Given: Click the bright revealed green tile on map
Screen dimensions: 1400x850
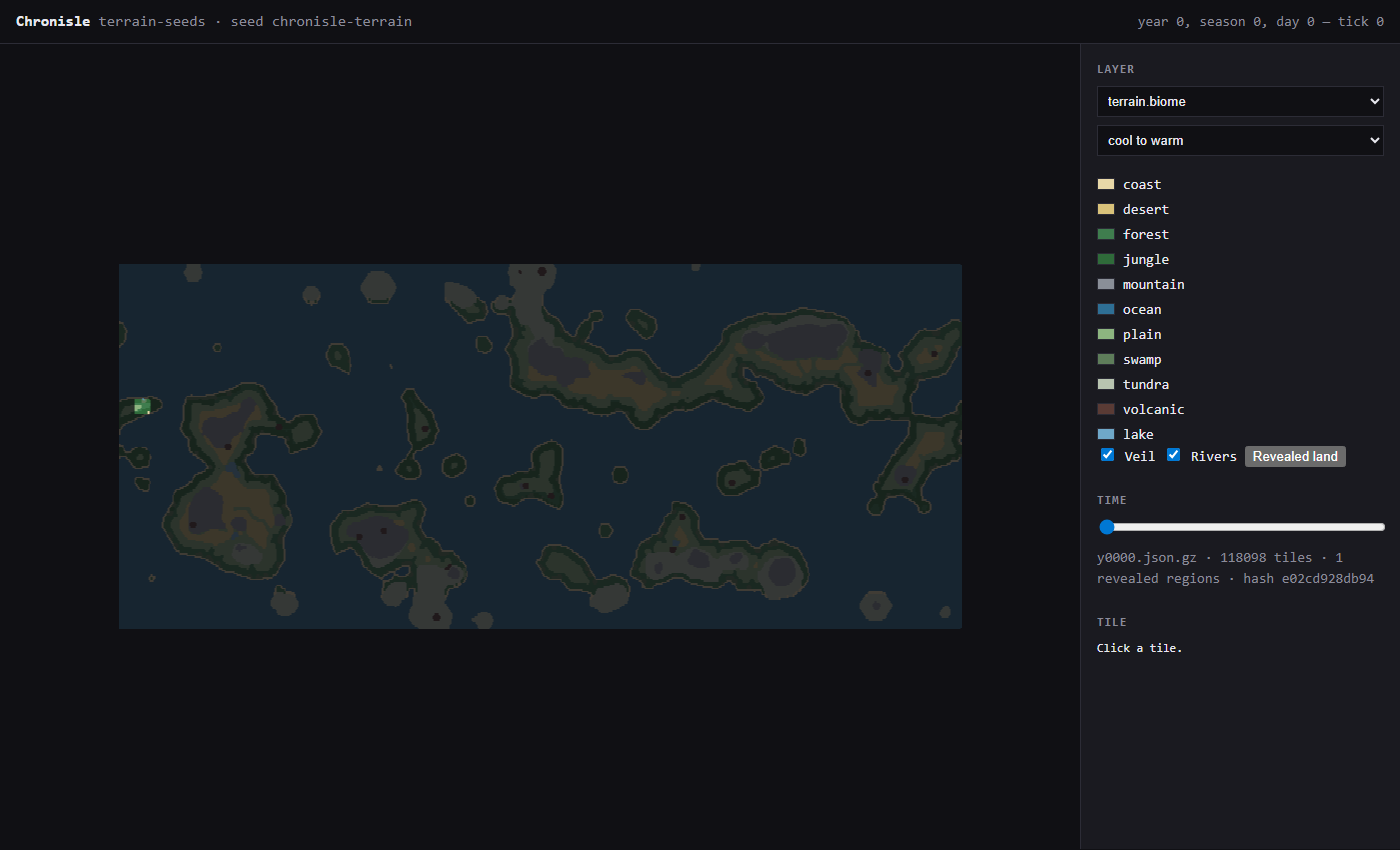Looking at the screenshot, I should coord(142,406).
